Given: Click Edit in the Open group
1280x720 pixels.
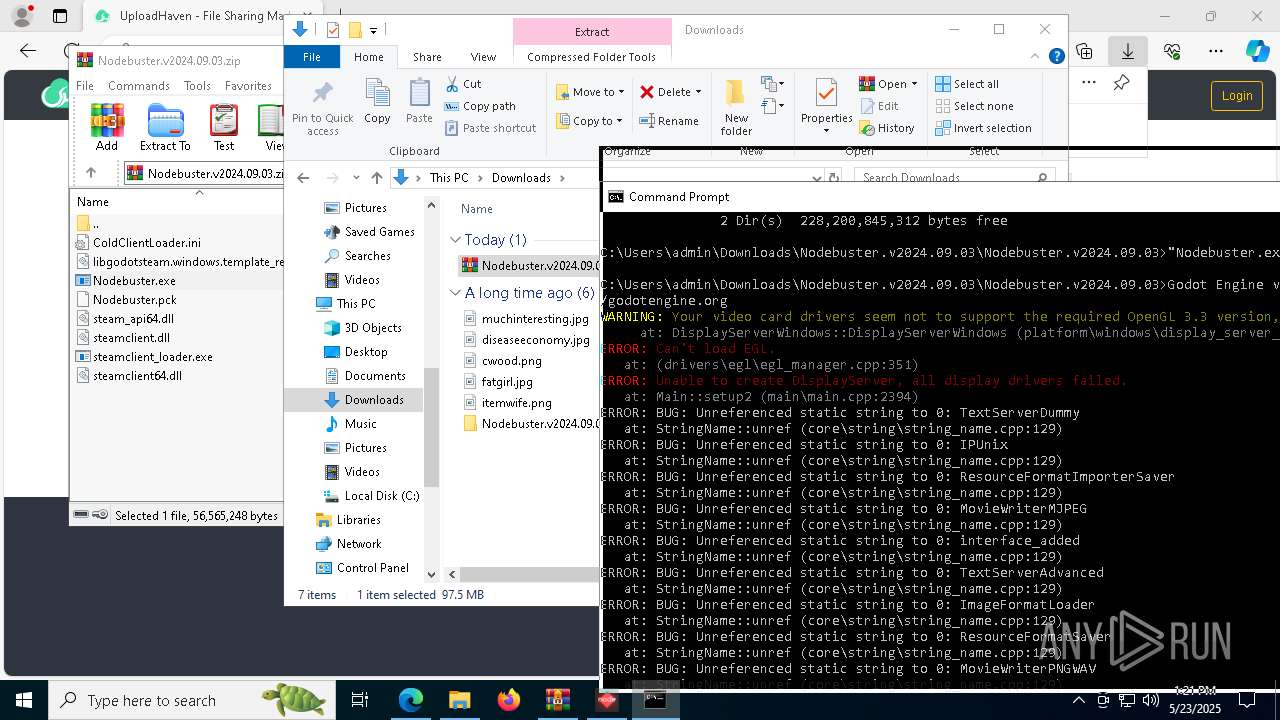Looking at the screenshot, I should tap(879, 106).
